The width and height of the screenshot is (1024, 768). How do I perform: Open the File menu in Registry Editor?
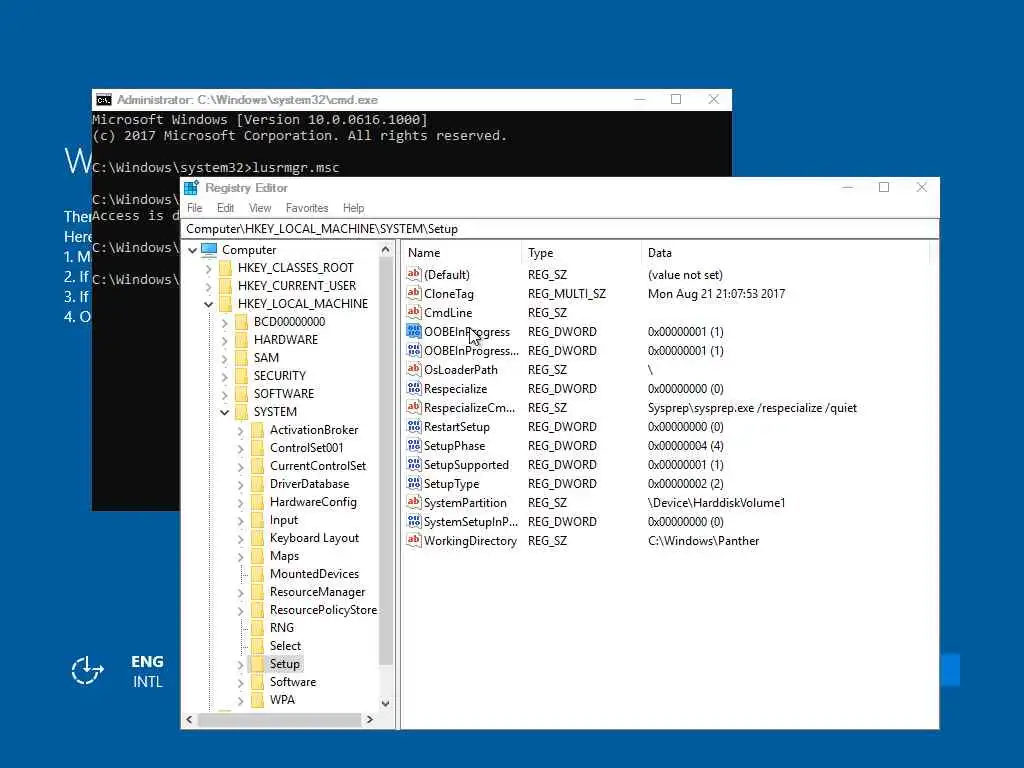(x=195, y=208)
